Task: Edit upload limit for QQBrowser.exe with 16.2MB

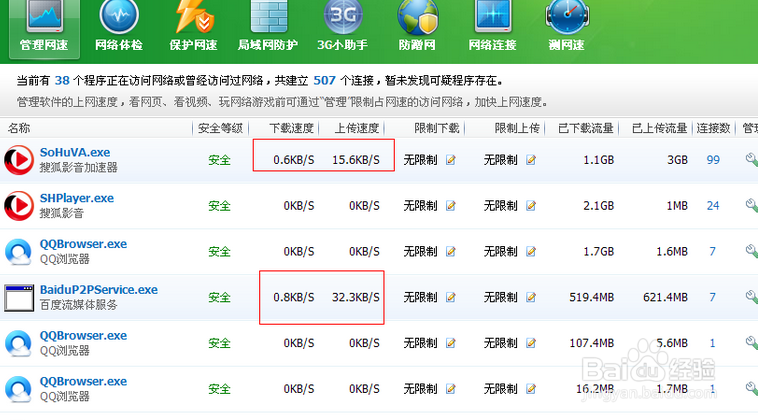Action: tap(531, 389)
